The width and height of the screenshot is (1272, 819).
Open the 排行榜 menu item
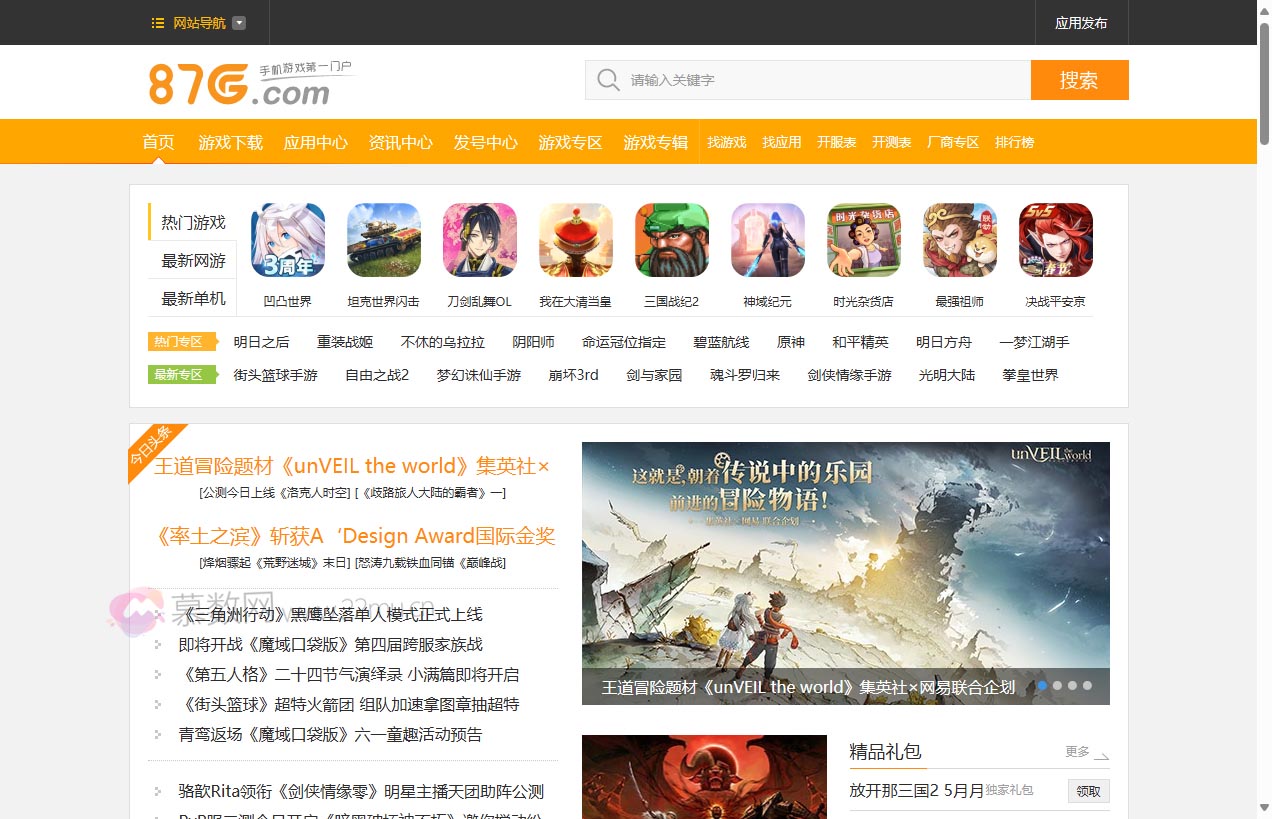click(x=1014, y=142)
